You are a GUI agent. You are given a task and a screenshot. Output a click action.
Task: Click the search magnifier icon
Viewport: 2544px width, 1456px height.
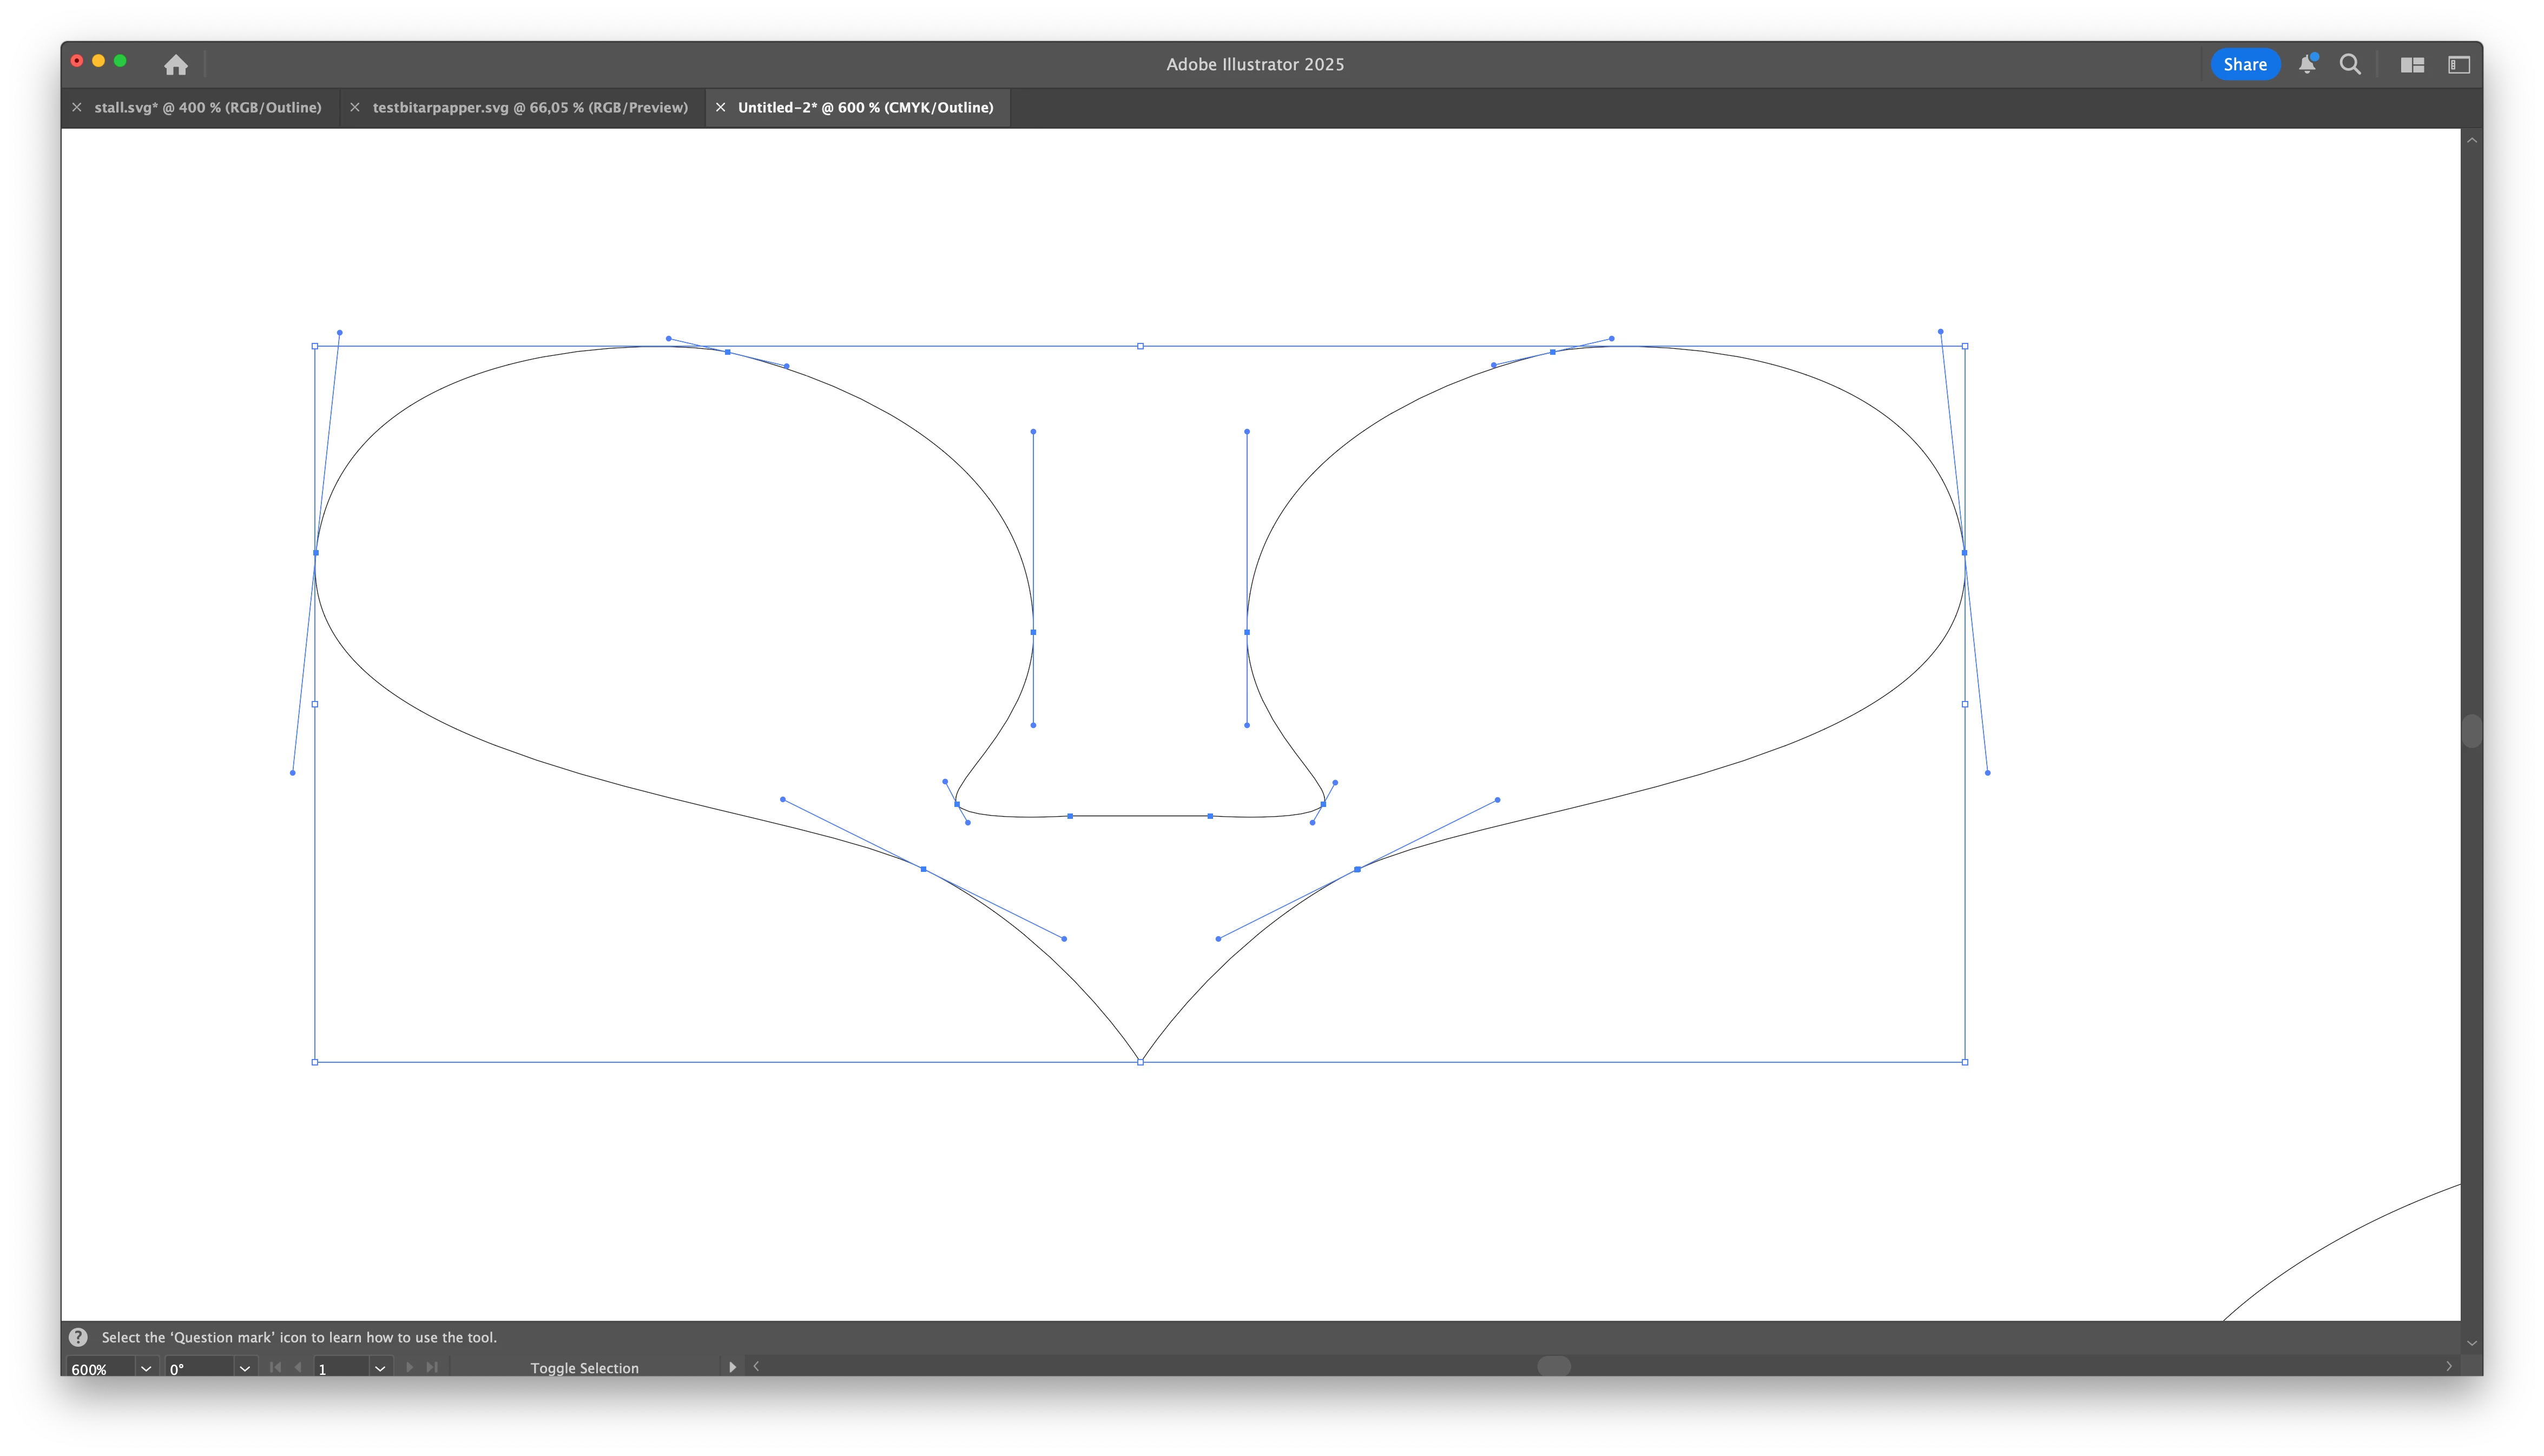(x=2350, y=65)
